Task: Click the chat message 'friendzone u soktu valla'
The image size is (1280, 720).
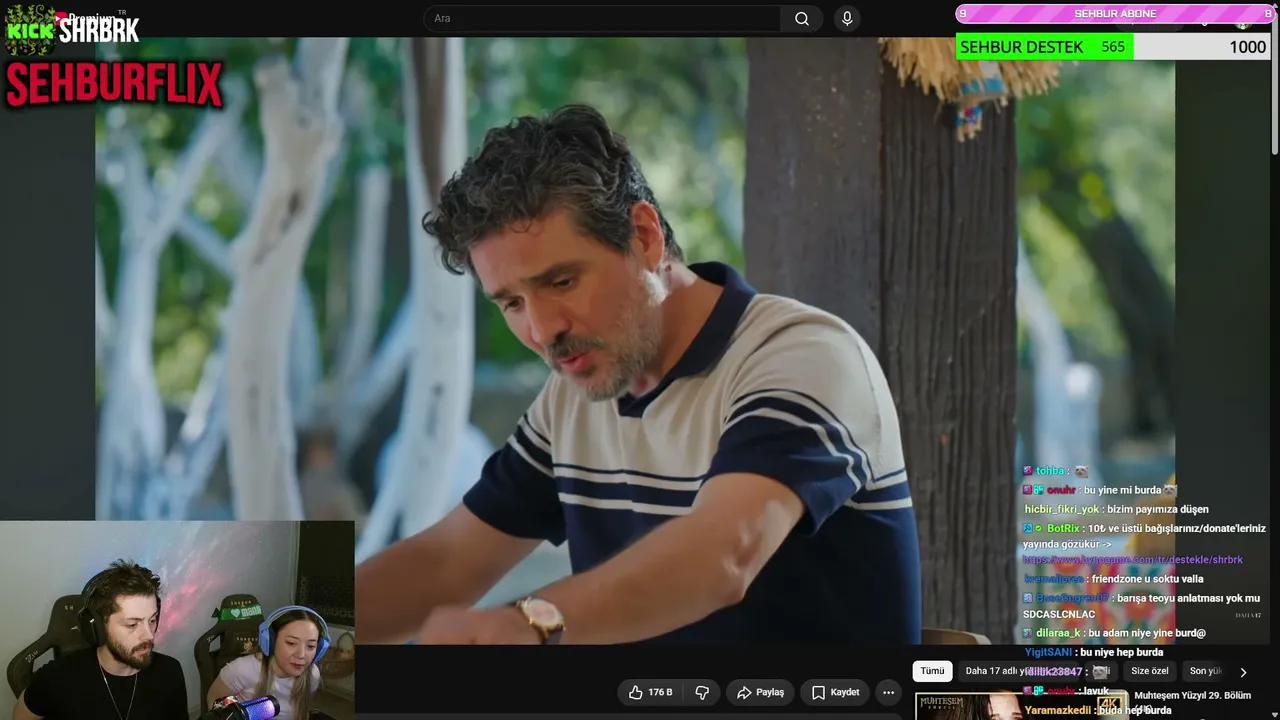Action: coord(1147,579)
